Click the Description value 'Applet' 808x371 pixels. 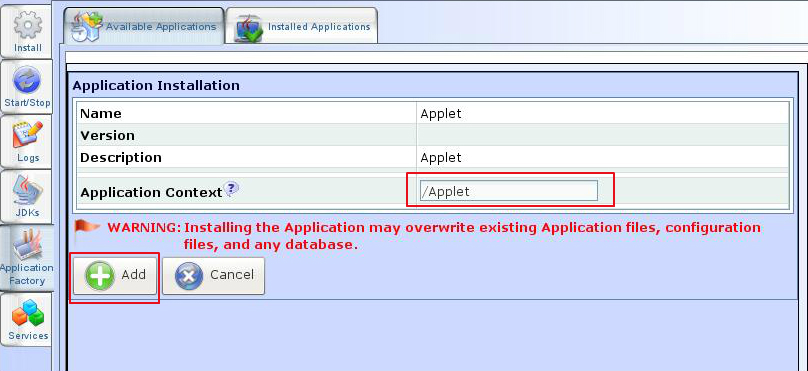(441, 157)
